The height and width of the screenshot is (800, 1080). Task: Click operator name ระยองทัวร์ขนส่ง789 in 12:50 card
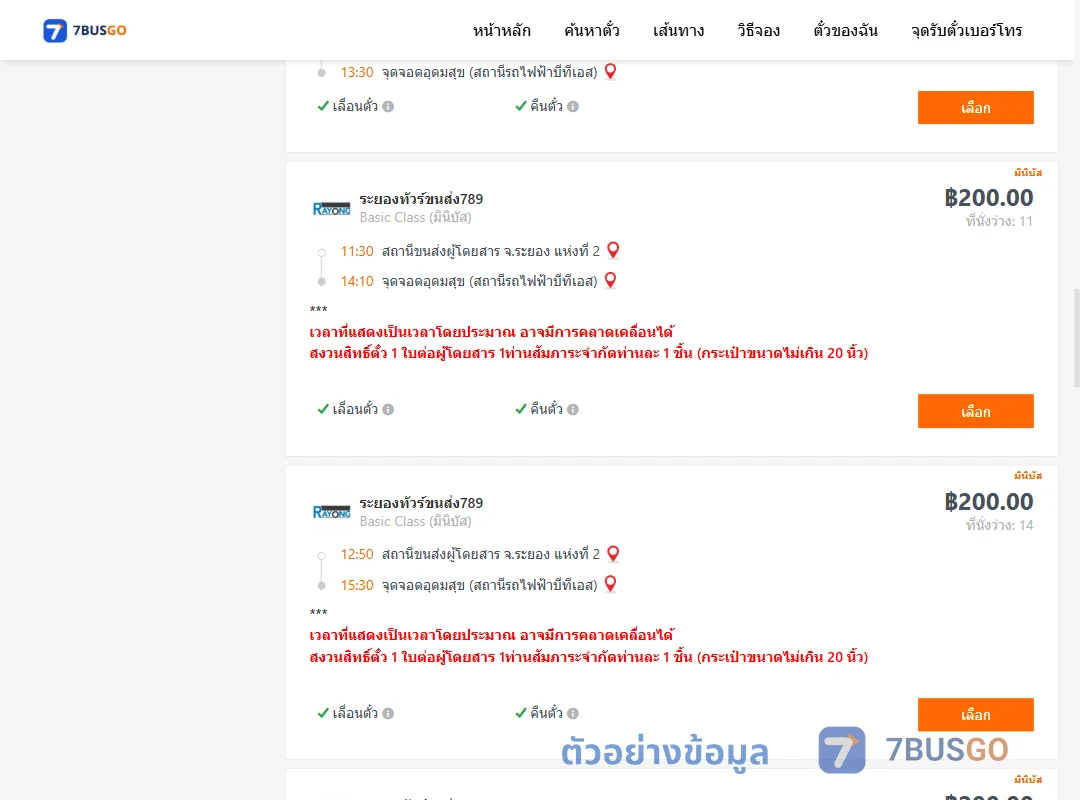pos(421,503)
